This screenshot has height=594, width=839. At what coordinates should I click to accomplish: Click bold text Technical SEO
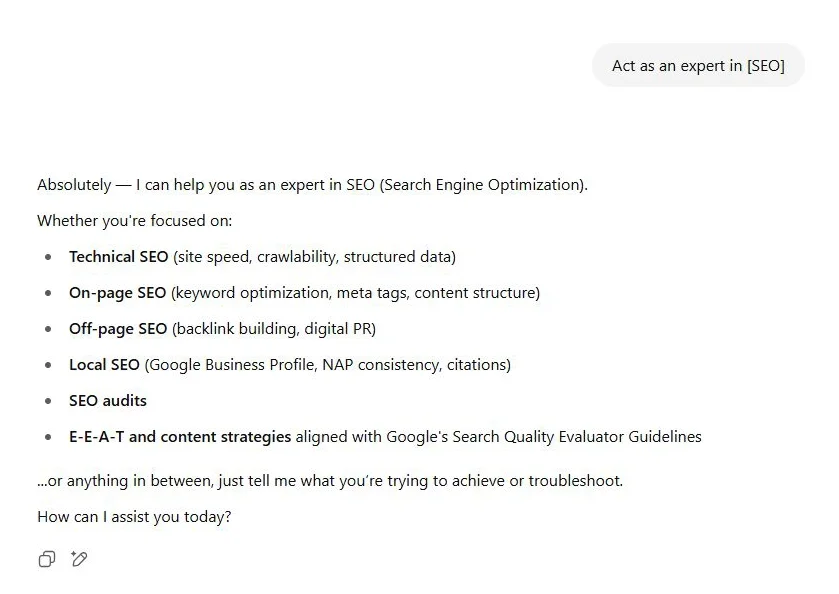[119, 257]
